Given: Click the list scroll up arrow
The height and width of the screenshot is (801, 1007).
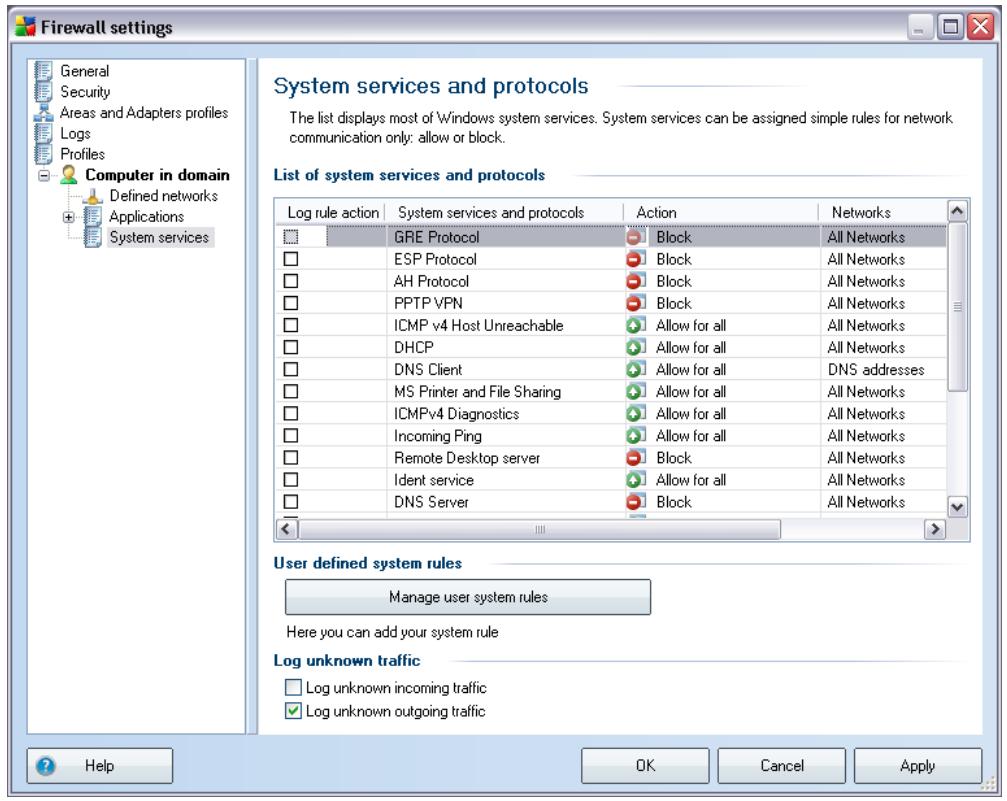Looking at the screenshot, I should [957, 211].
